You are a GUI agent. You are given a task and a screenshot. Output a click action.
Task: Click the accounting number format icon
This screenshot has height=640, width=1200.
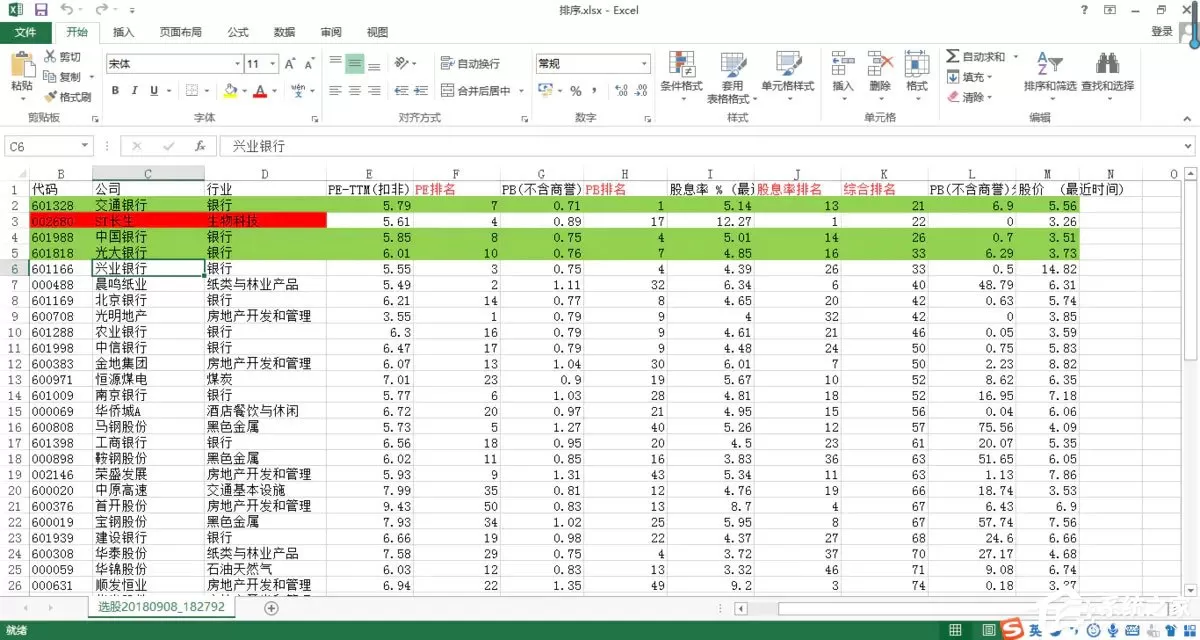(545, 91)
